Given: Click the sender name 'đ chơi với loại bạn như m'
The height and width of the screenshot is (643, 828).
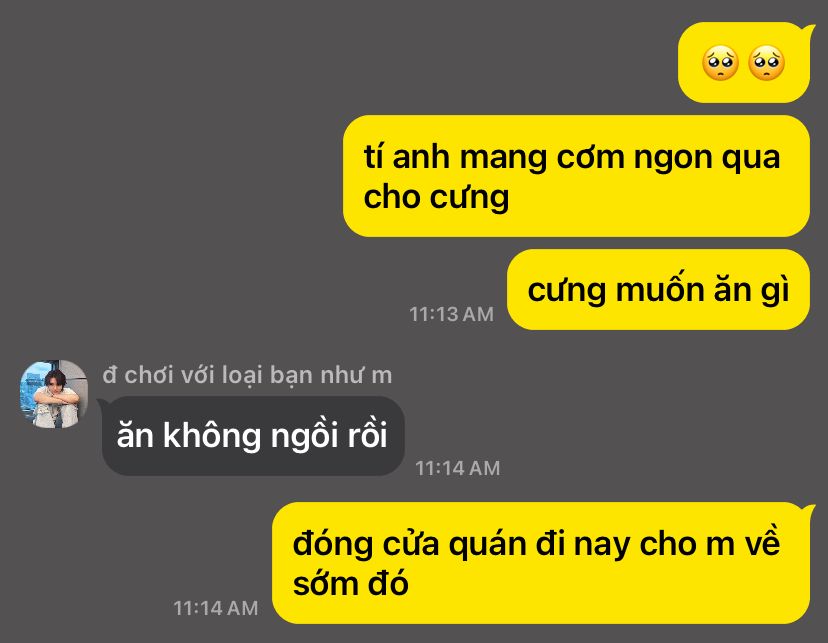Looking at the screenshot, I should tap(247, 375).
